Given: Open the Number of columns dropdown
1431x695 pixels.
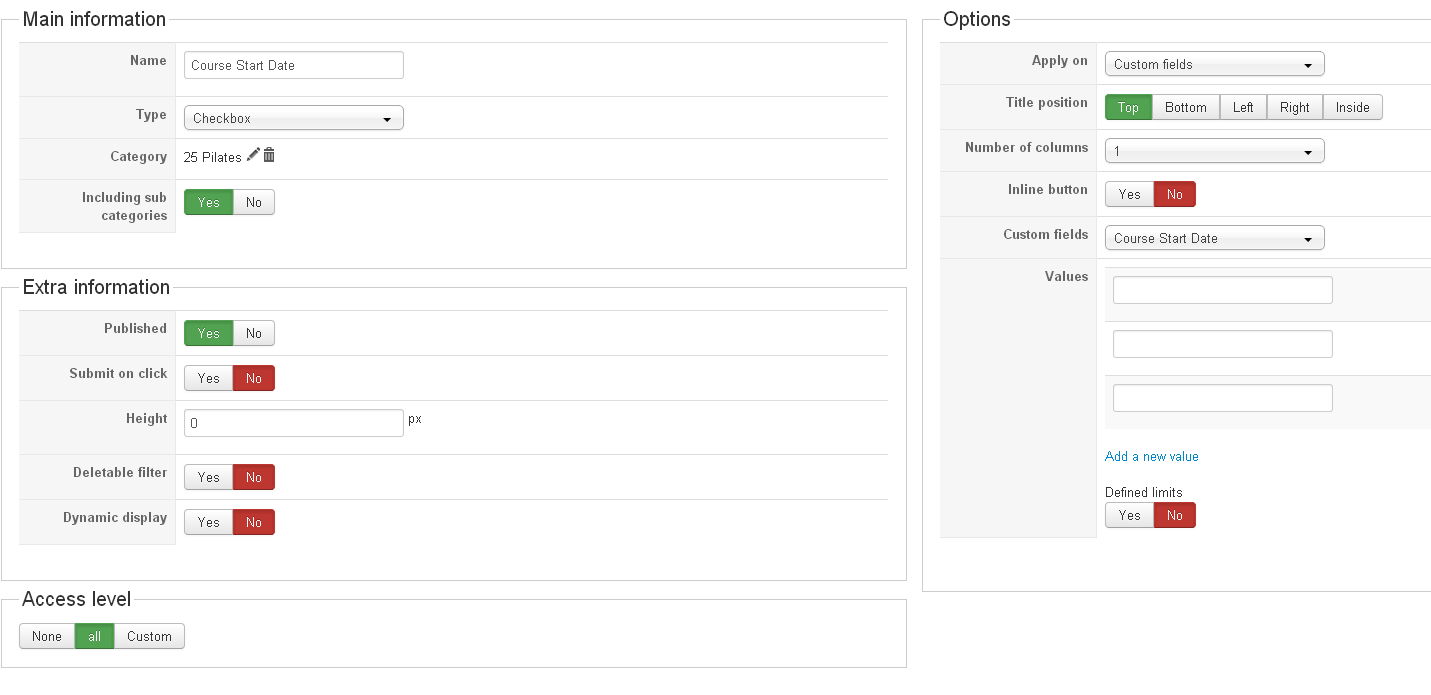Looking at the screenshot, I should (x=1214, y=151).
